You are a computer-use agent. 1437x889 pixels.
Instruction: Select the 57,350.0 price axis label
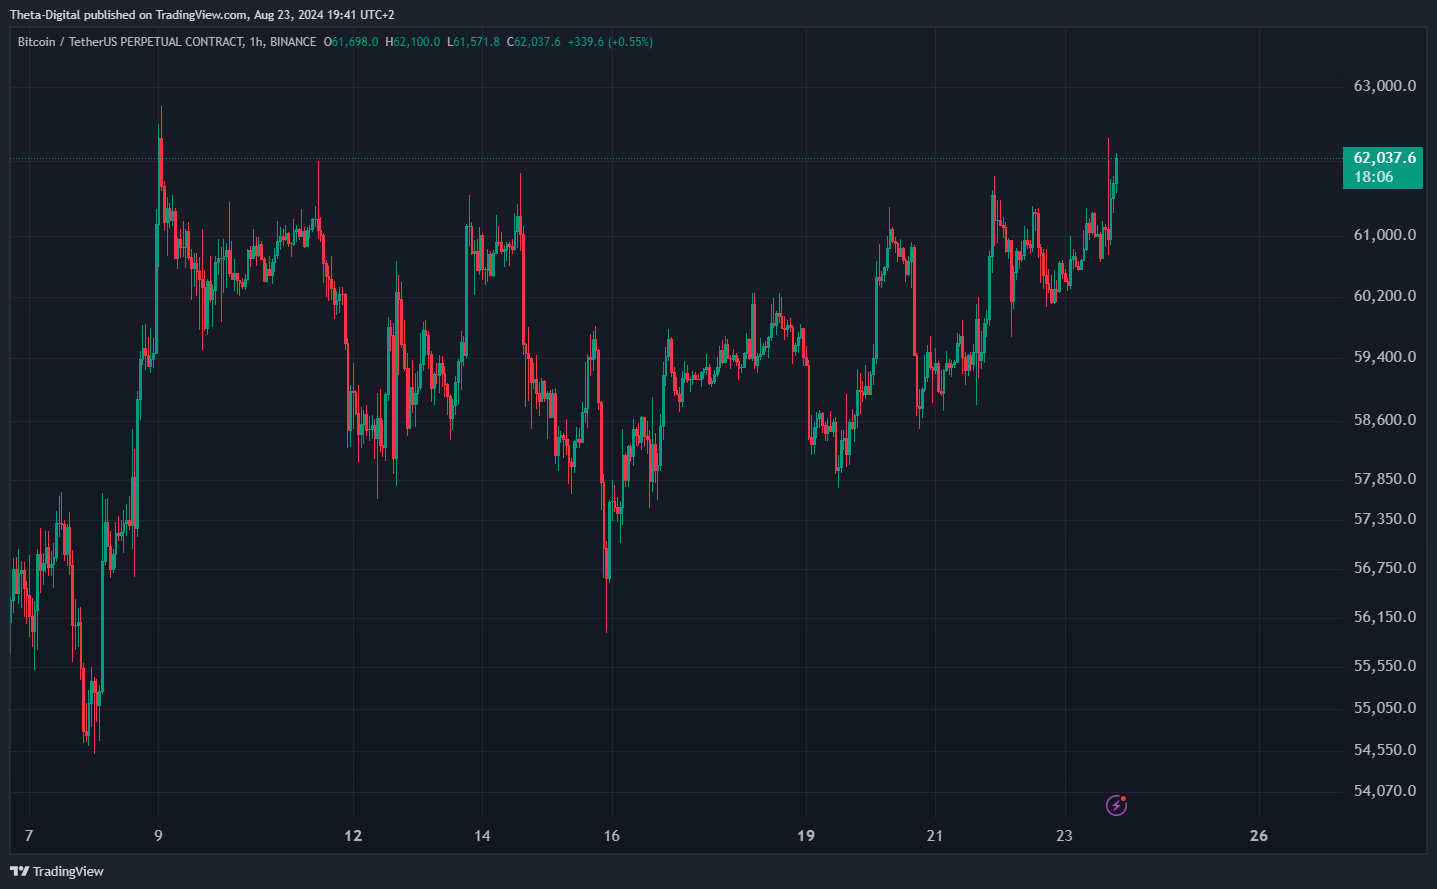(1385, 519)
